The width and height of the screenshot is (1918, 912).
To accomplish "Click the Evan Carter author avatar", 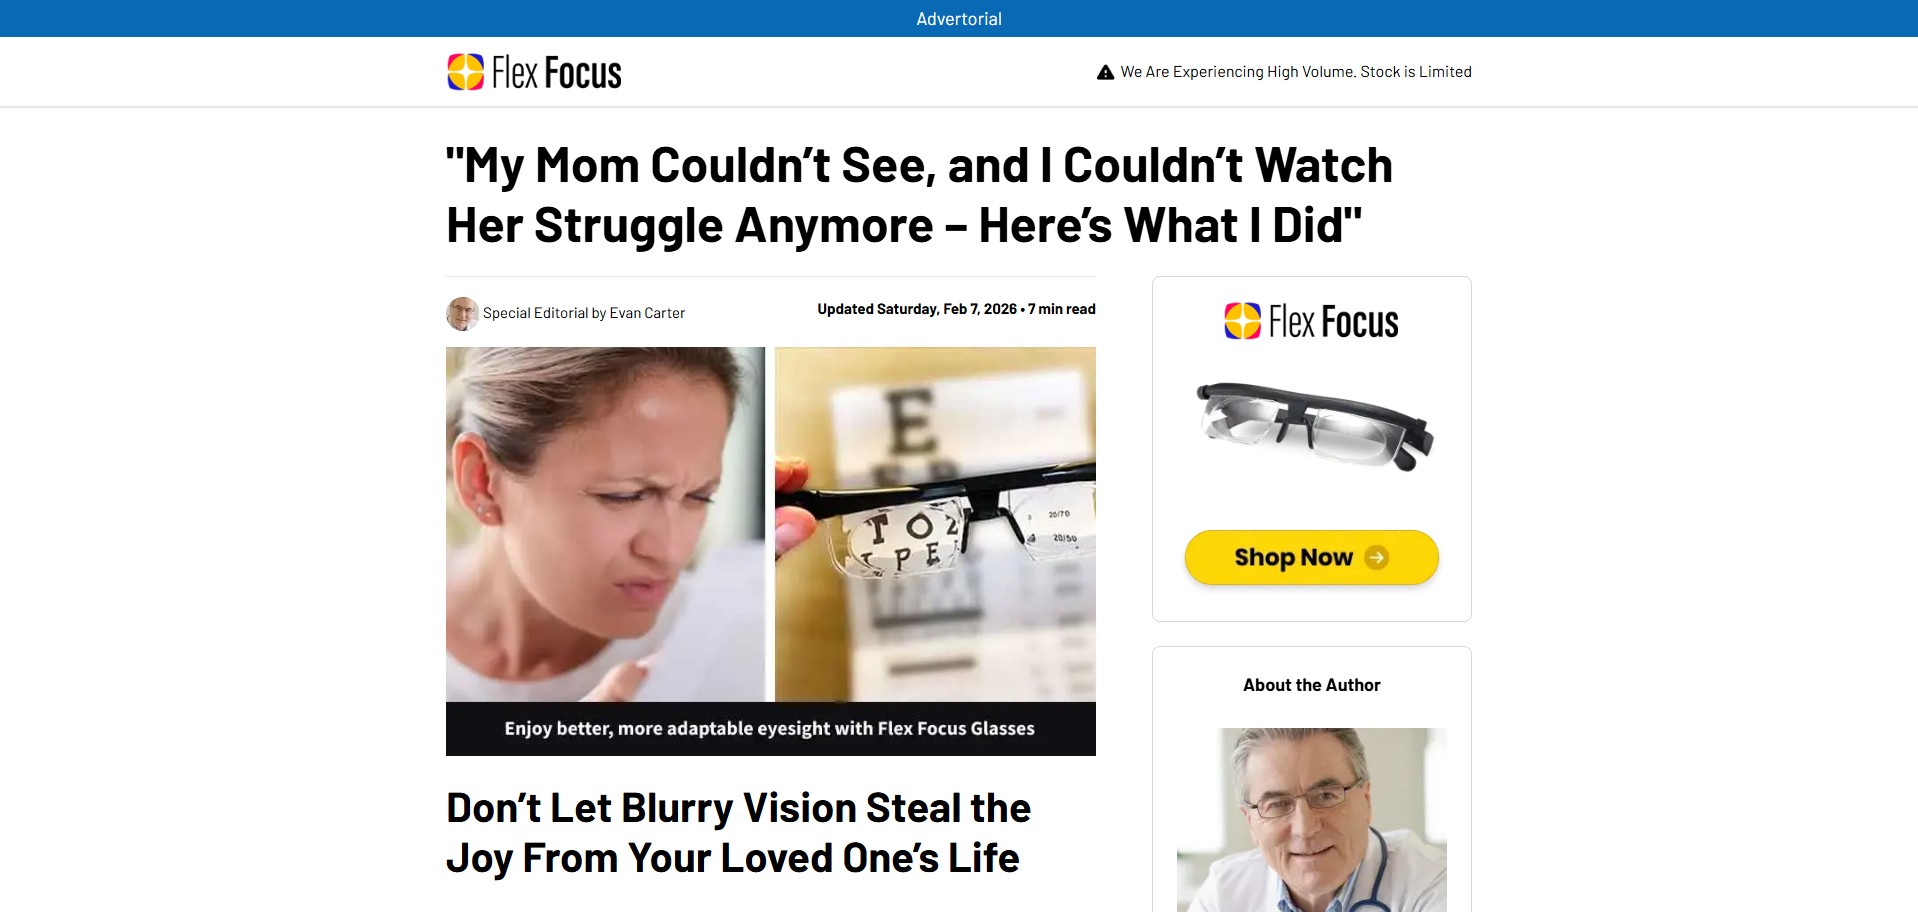I will tap(462, 313).
